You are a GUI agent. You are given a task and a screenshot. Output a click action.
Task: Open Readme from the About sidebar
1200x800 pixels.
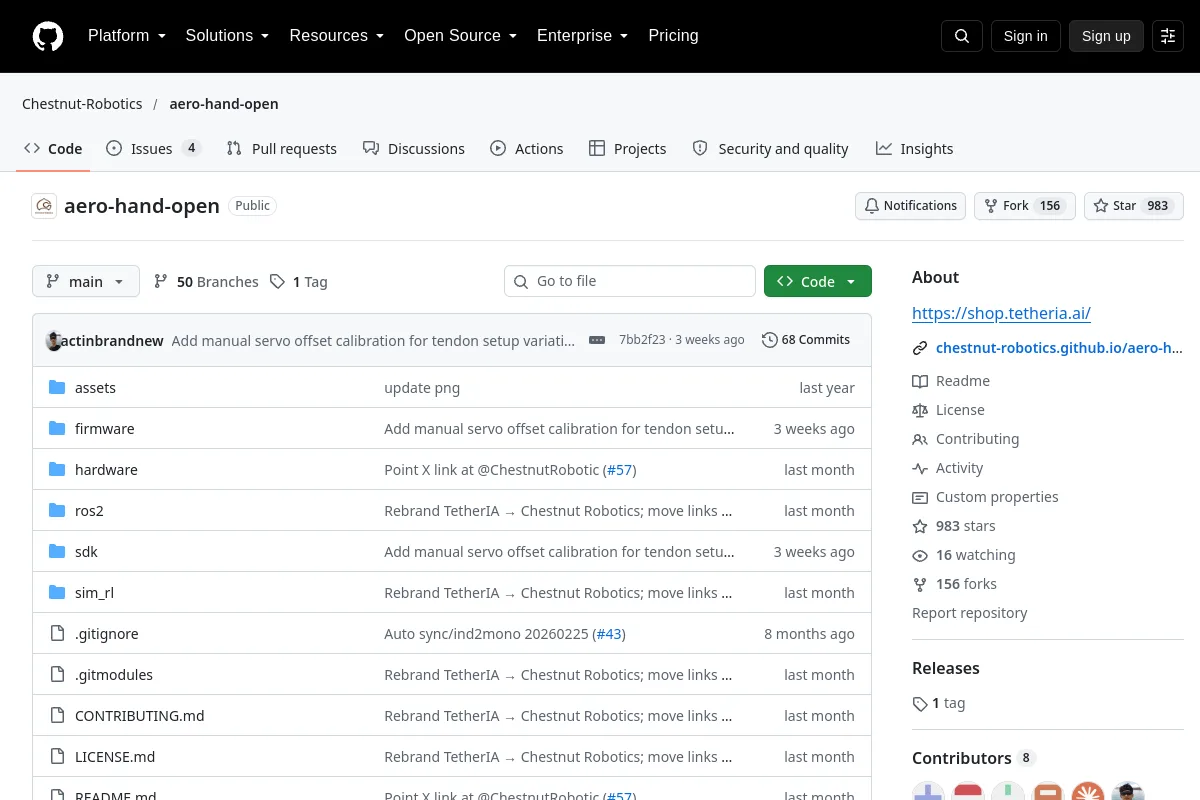951,381
